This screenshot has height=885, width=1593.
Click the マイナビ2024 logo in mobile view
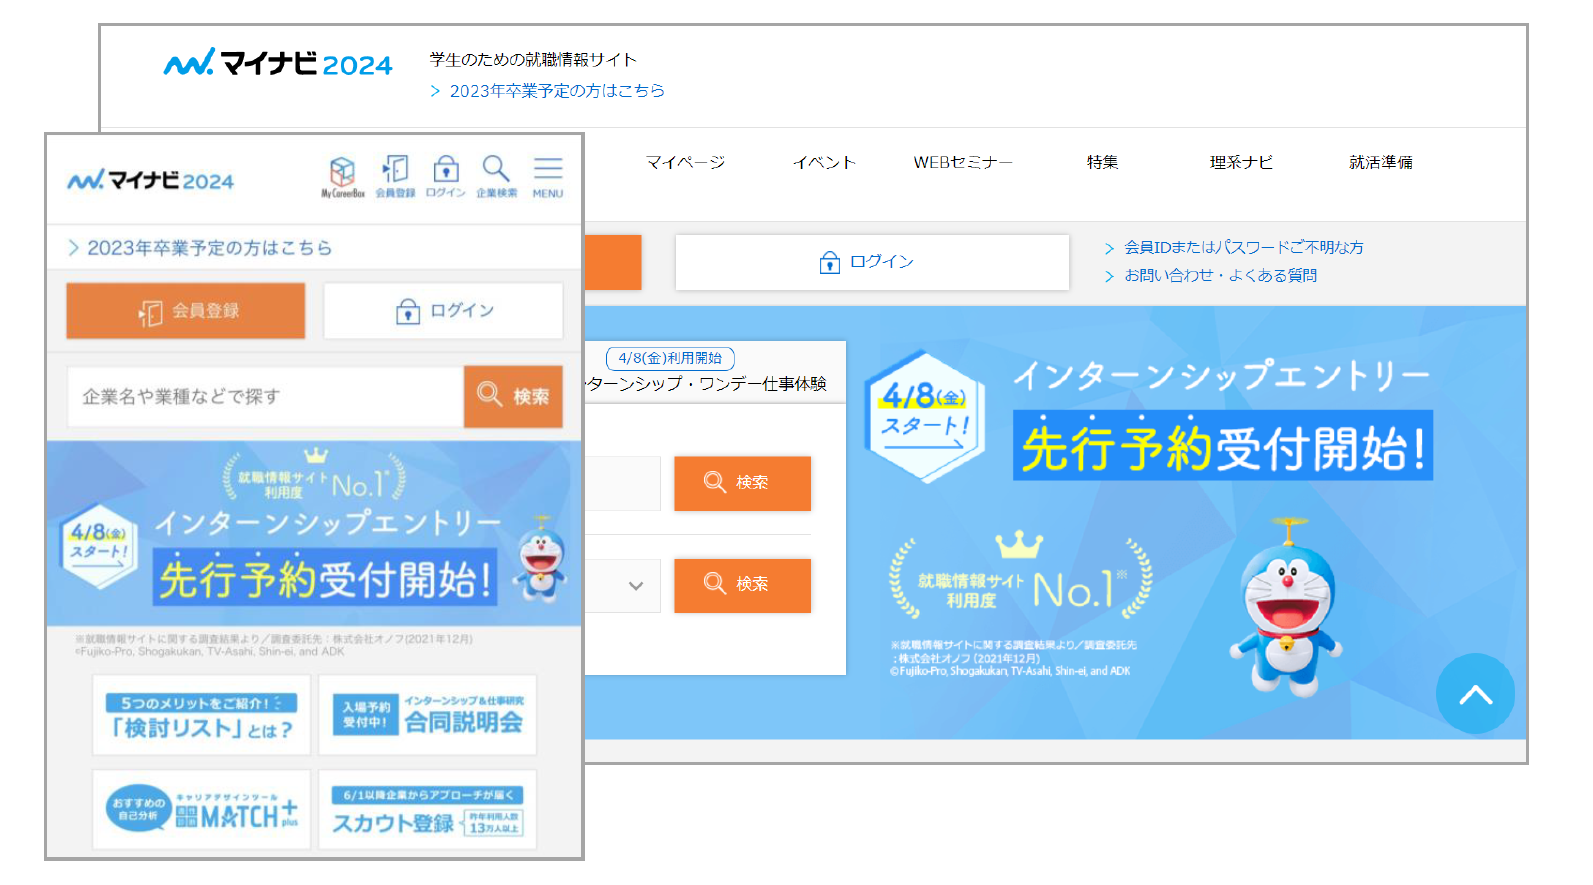tap(150, 180)
